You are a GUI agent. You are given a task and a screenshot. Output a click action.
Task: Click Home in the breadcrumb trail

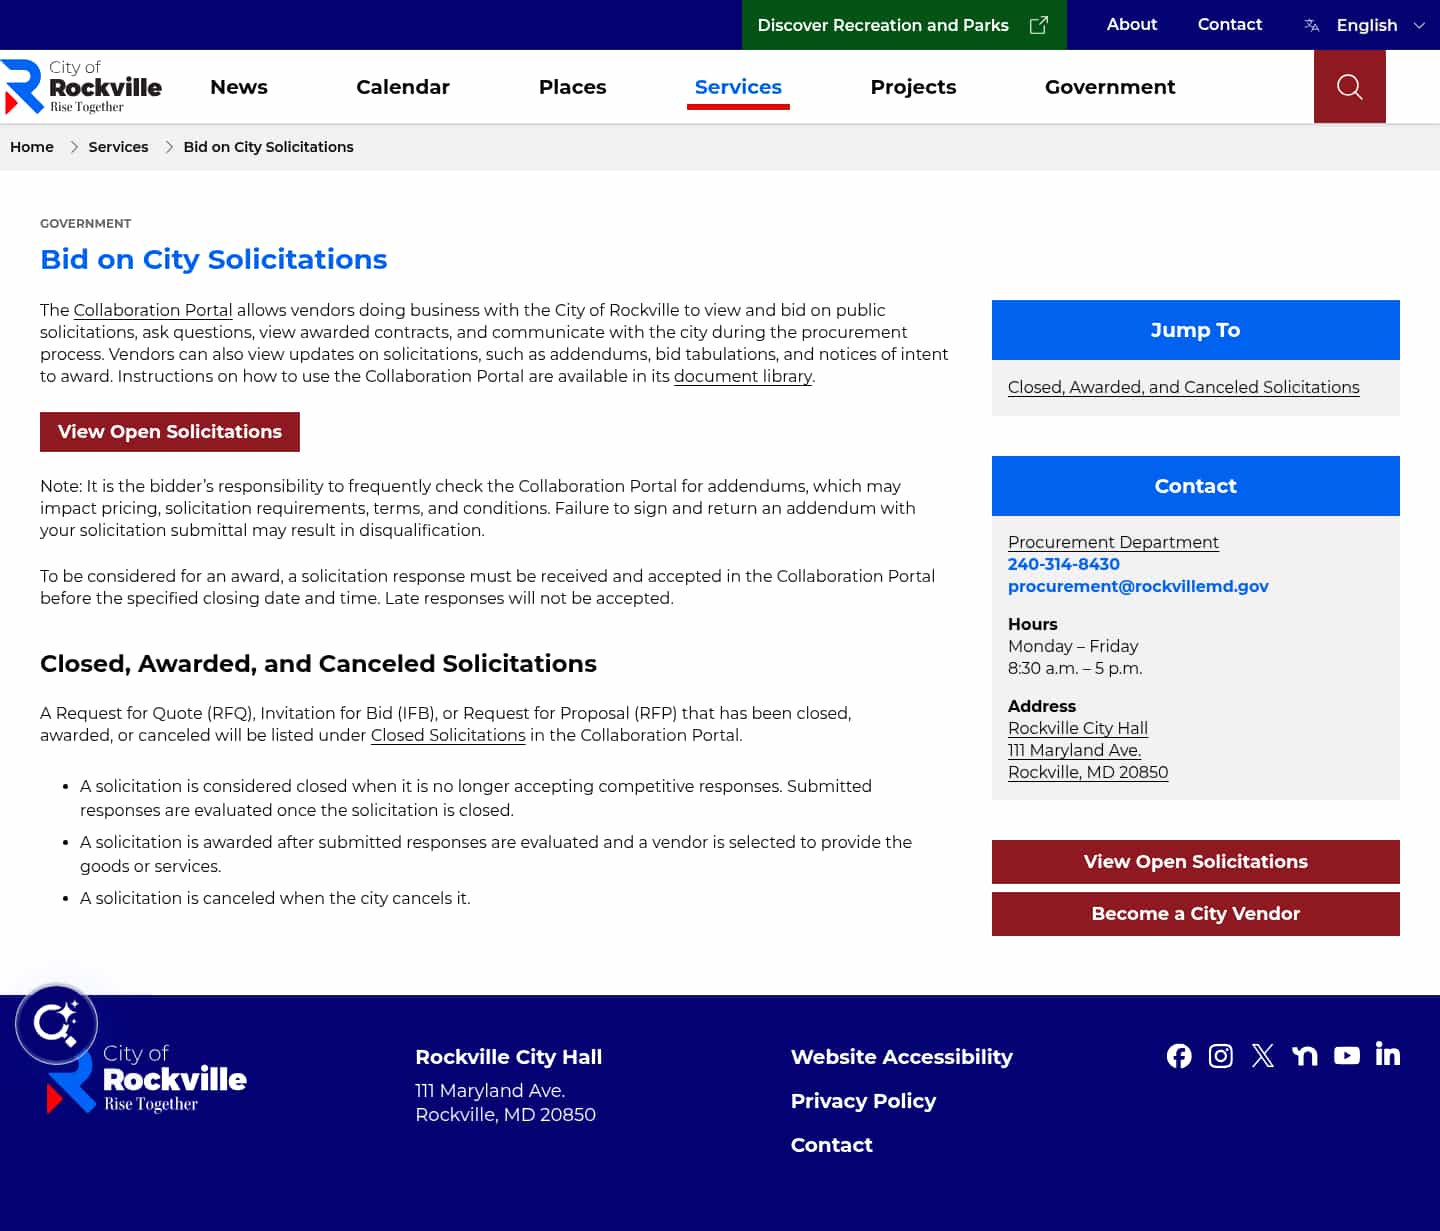tap(31, 147)
